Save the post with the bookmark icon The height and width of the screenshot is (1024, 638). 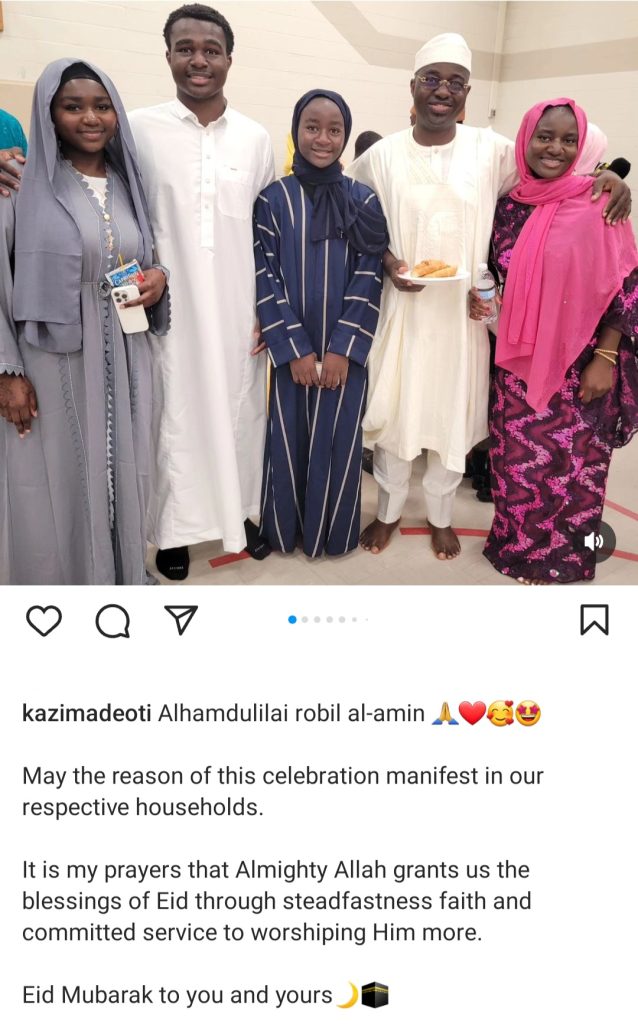pos(594,620)
